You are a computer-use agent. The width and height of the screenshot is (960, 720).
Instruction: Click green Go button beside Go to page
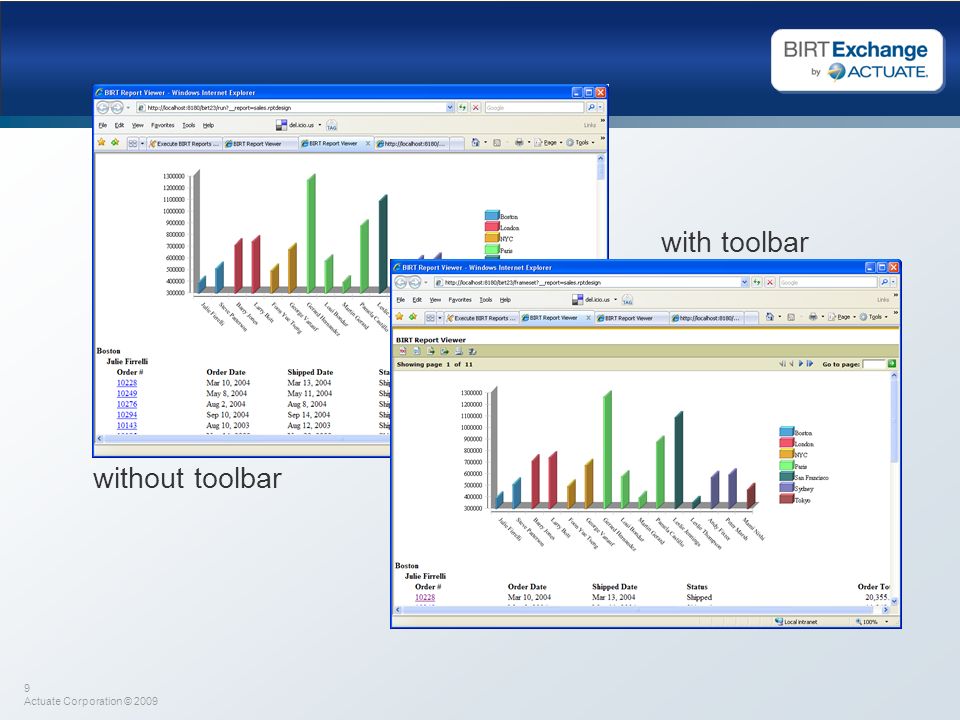pyautogui.click(x=892, y=364)
